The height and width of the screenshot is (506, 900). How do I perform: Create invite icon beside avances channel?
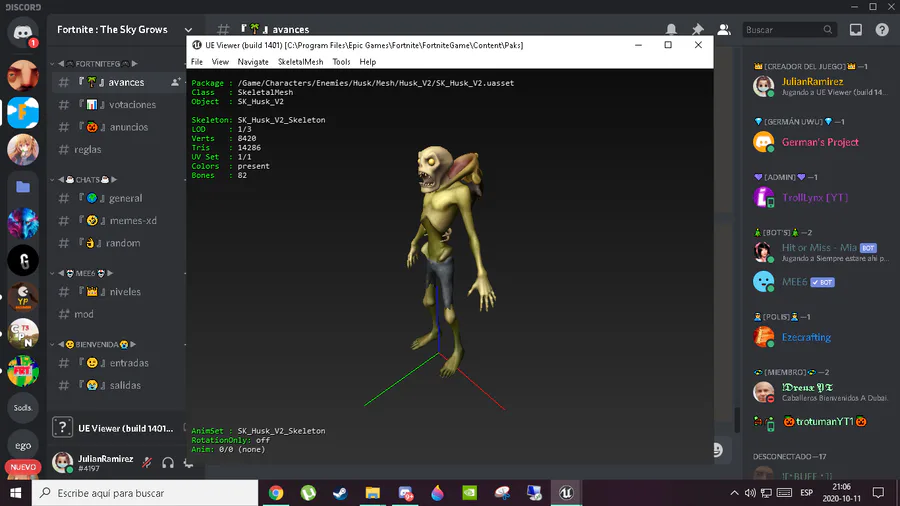(176, 82)
